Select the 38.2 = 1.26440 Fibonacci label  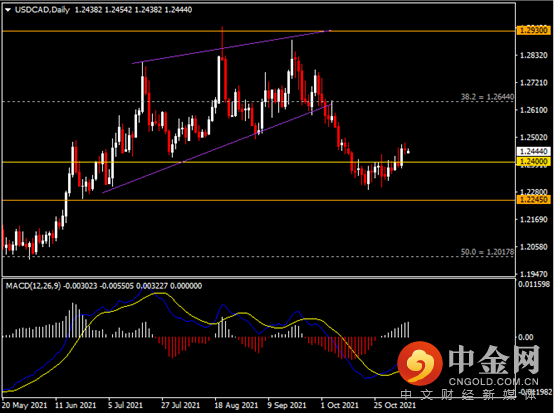[x=487, y=96]
